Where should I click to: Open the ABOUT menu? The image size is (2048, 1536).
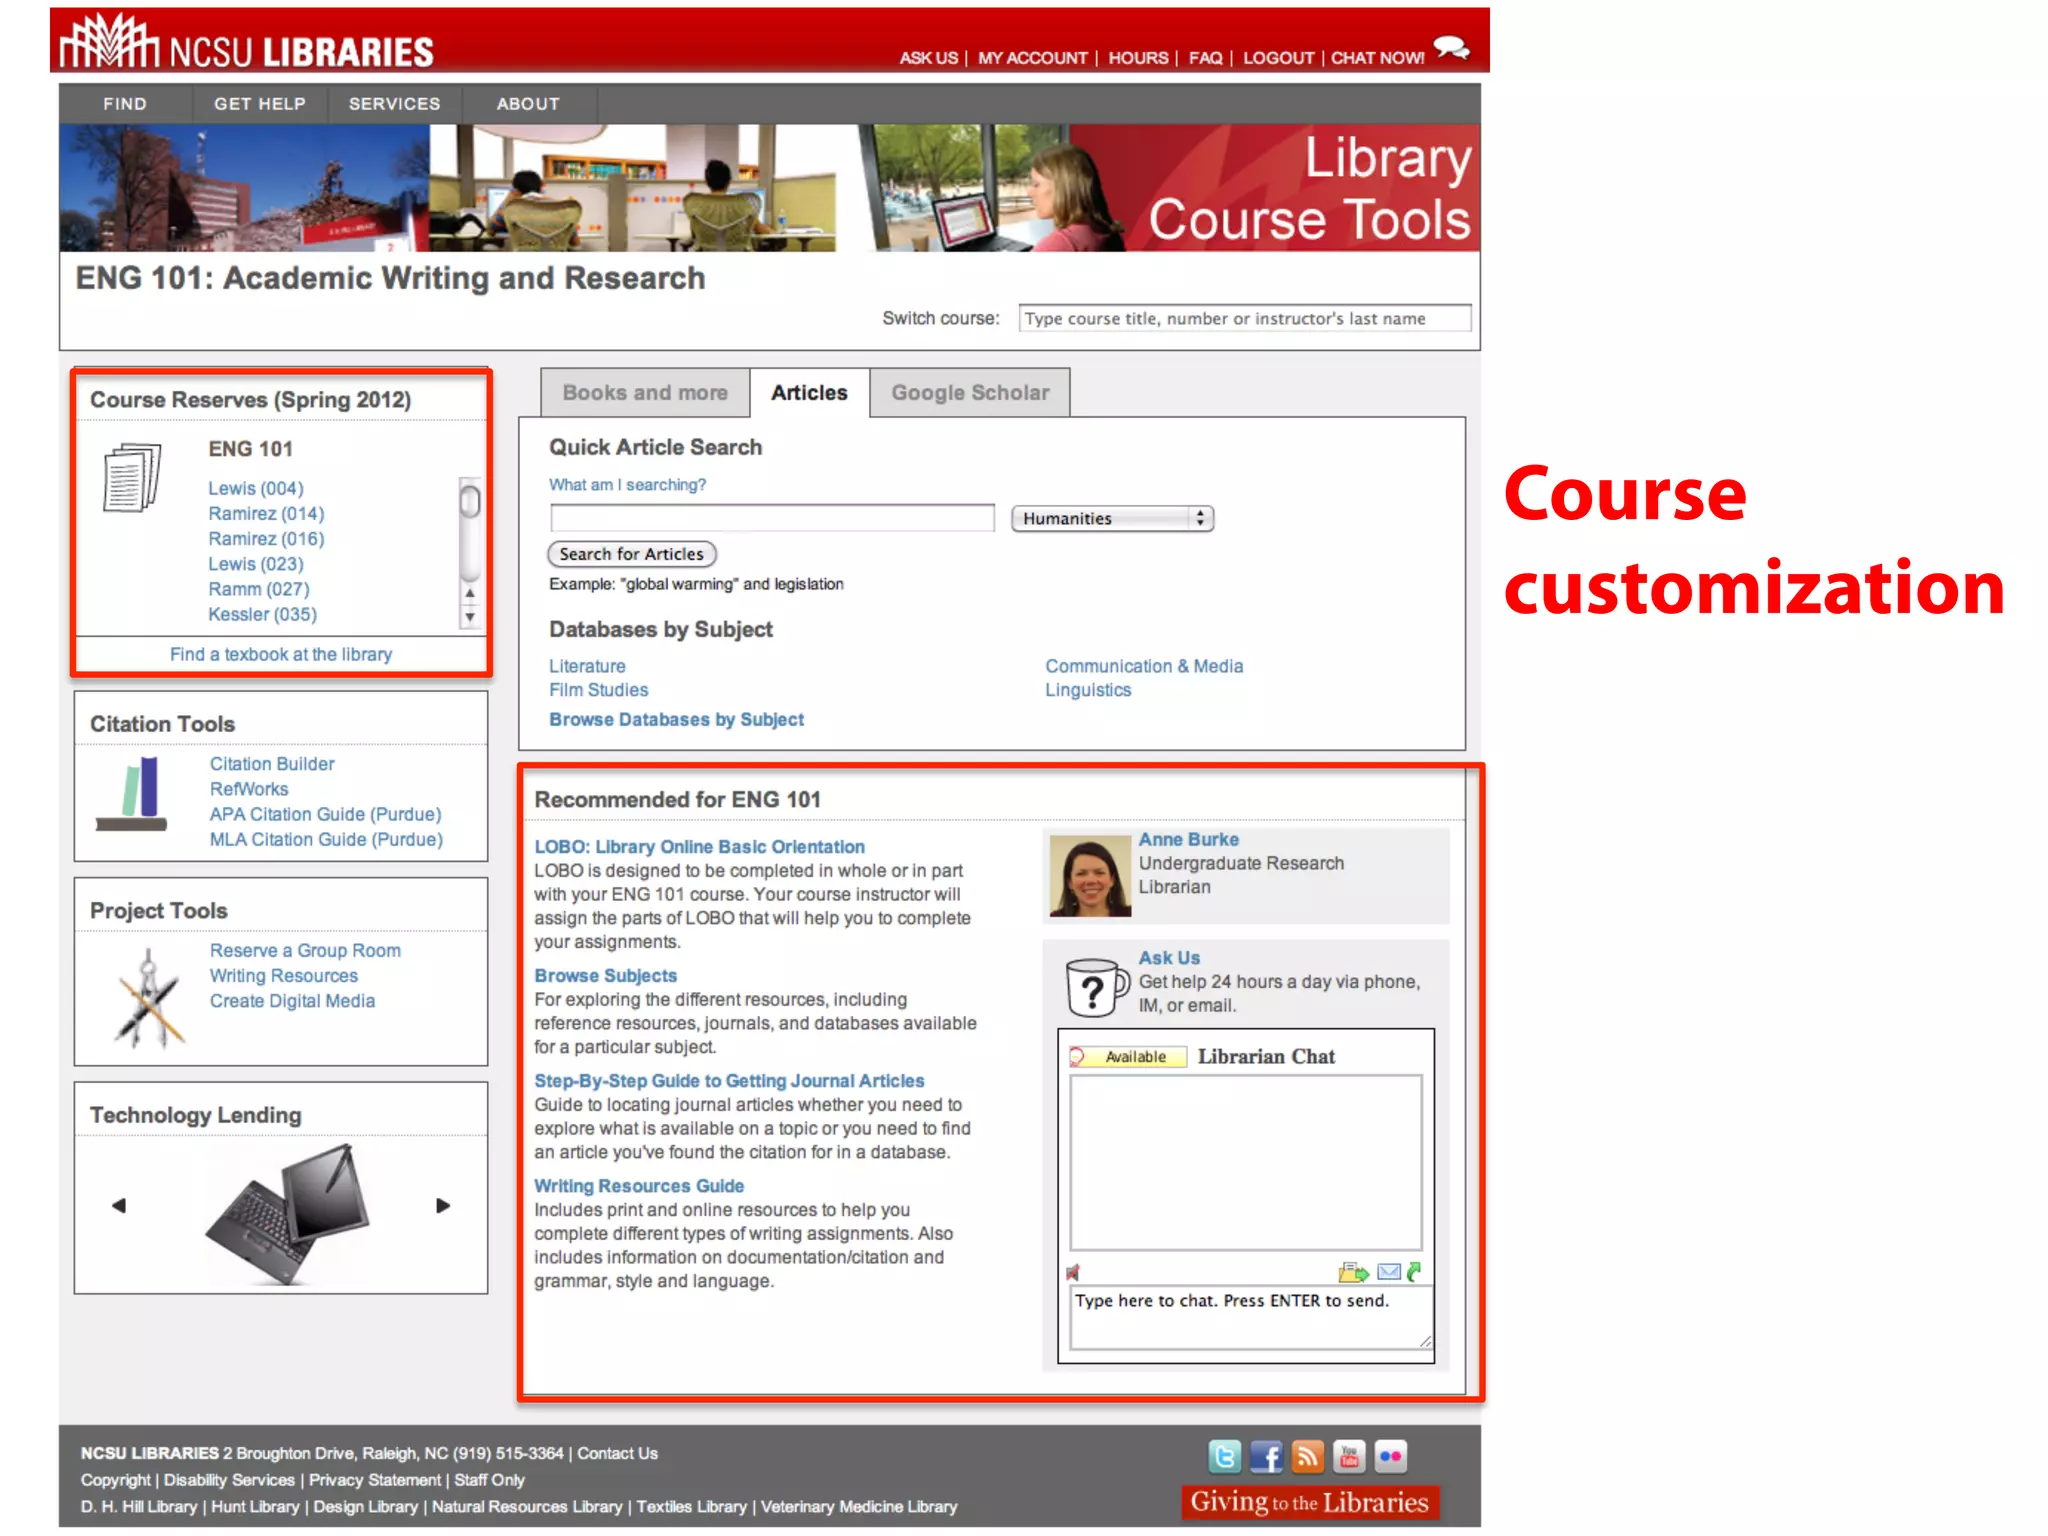coord(529,104)
